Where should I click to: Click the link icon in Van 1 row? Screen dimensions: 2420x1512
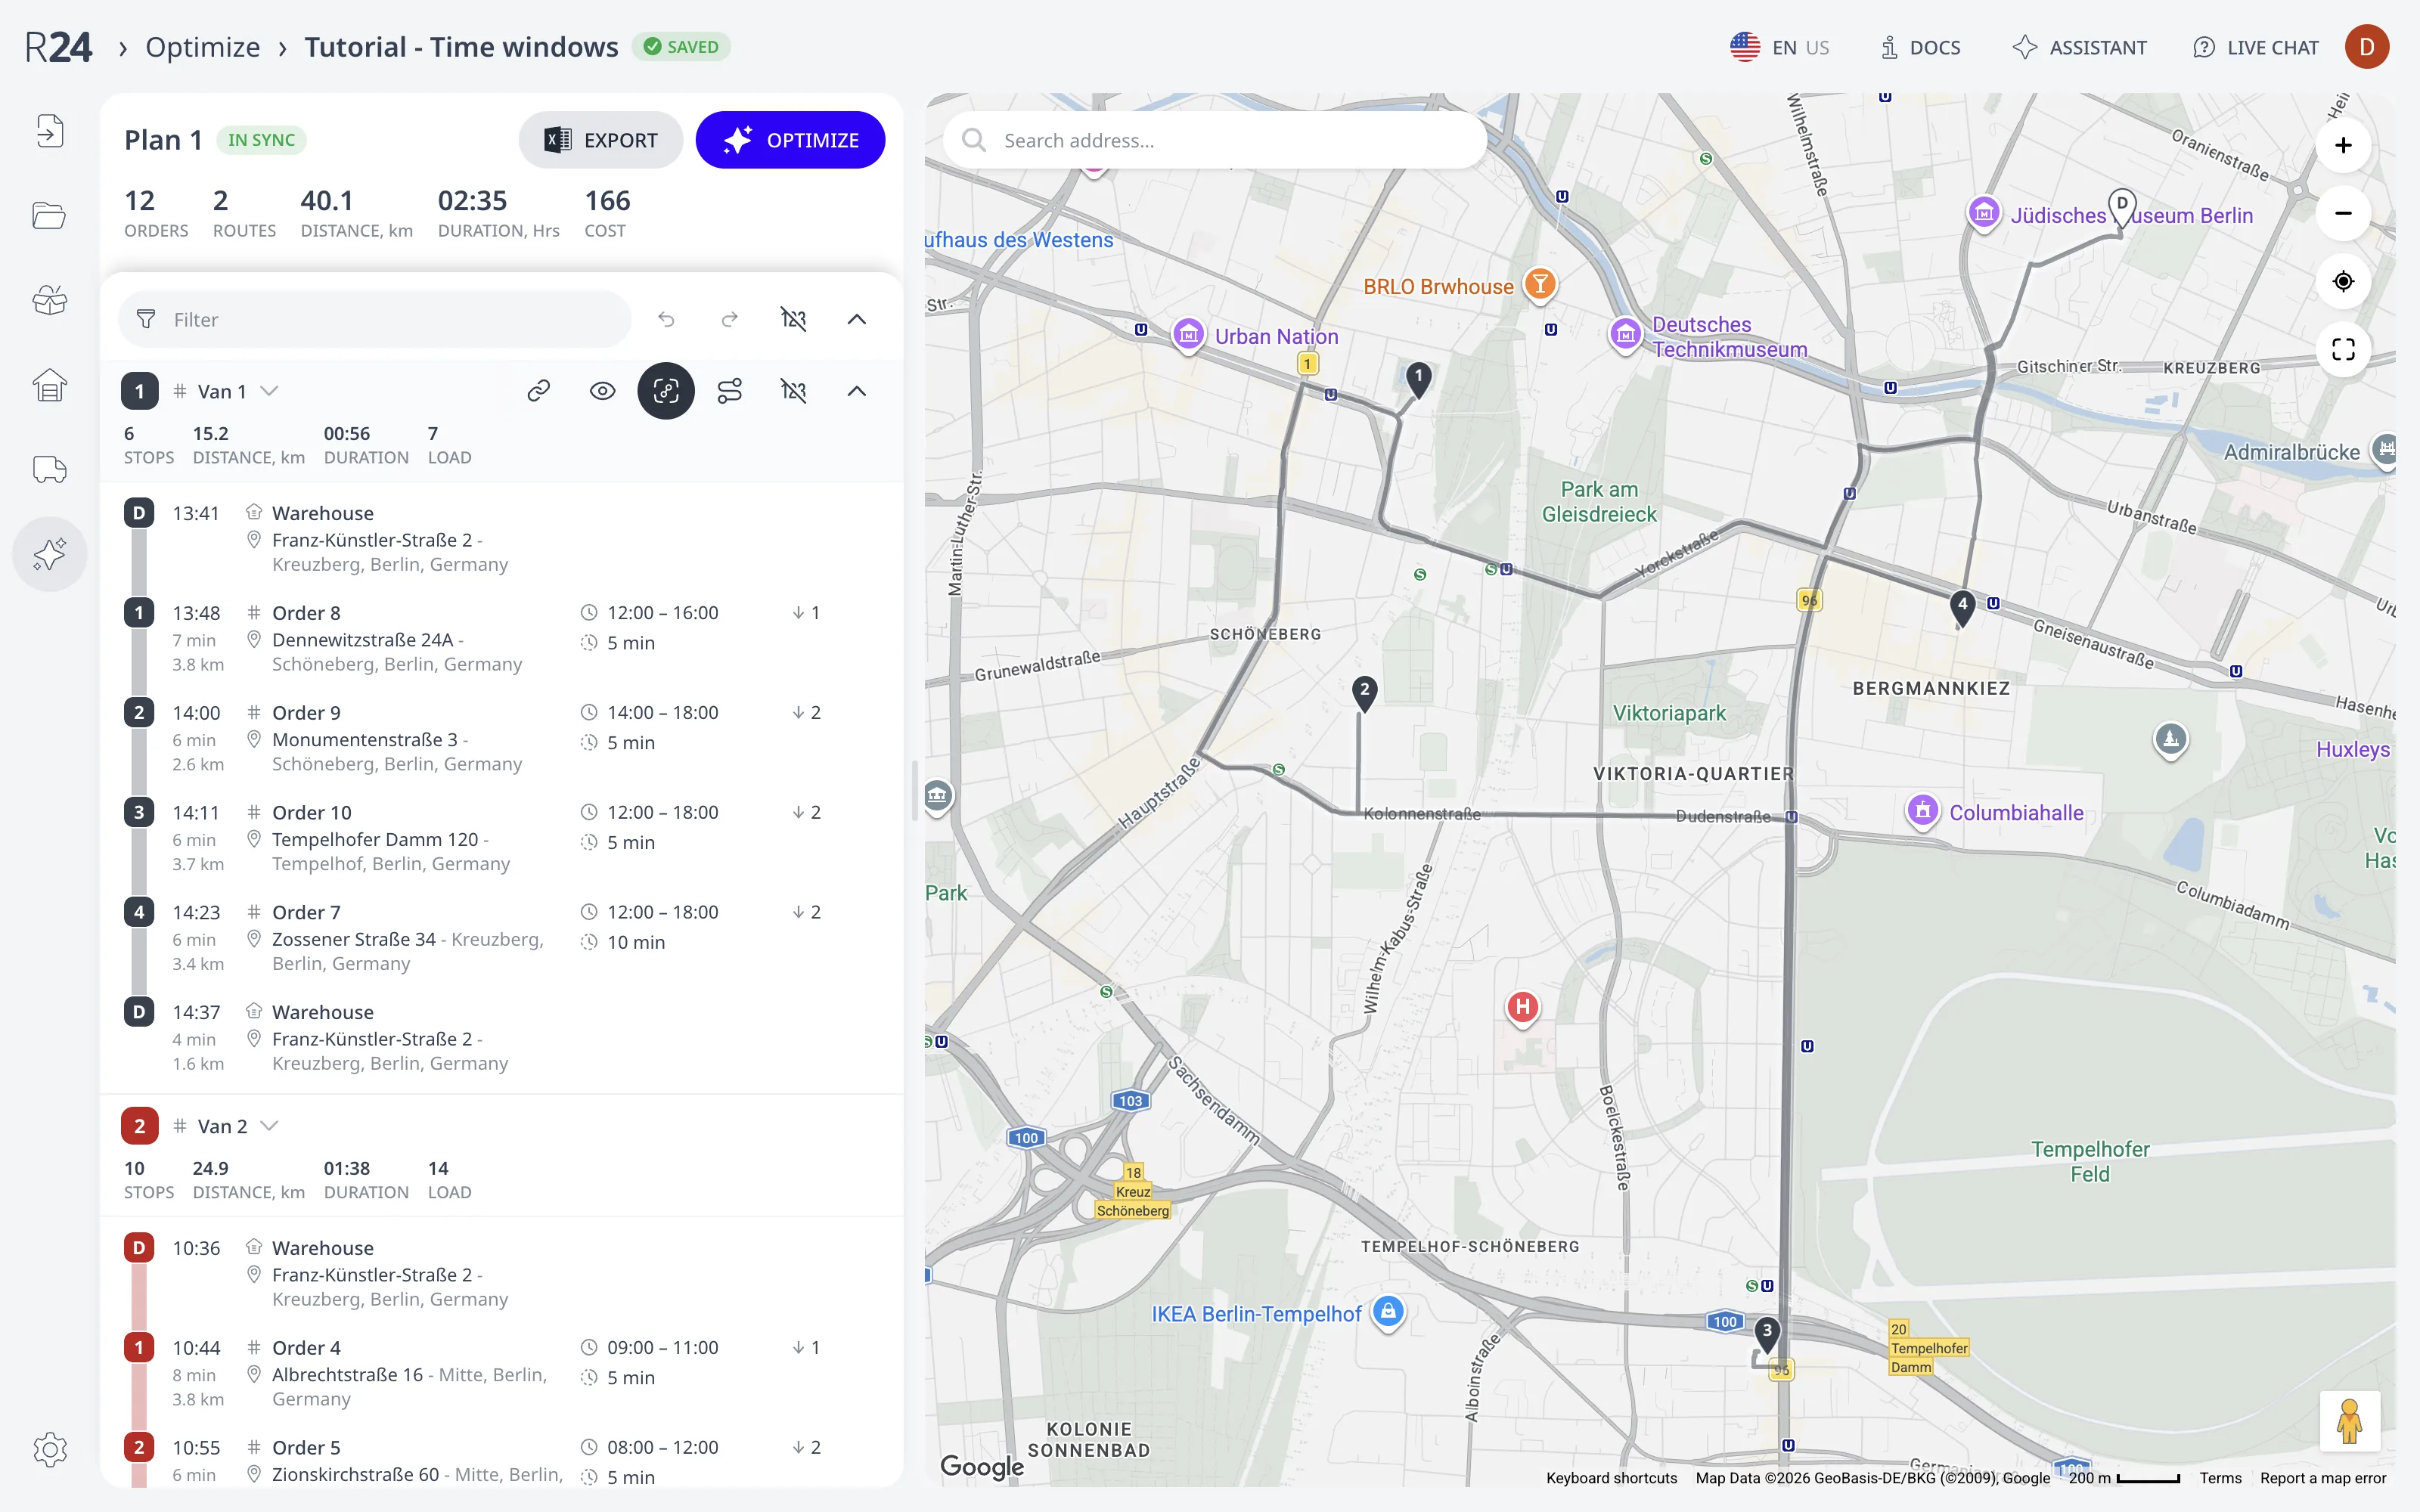539,391
